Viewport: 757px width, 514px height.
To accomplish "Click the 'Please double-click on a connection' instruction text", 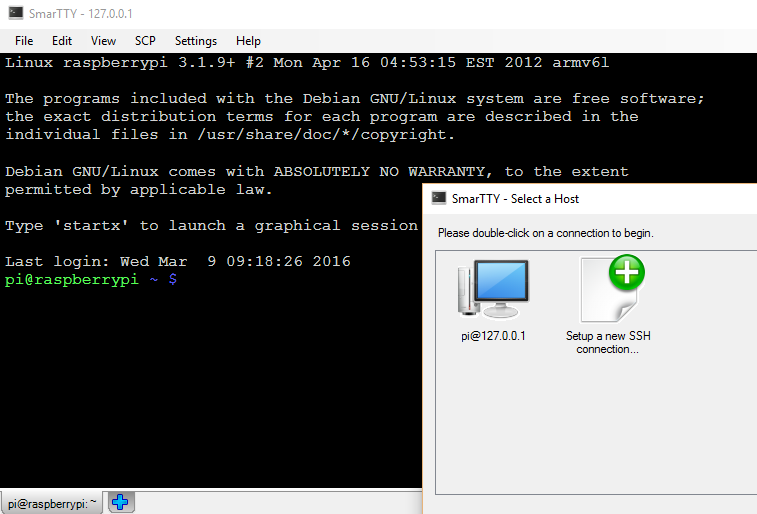I will pos(546,233).
